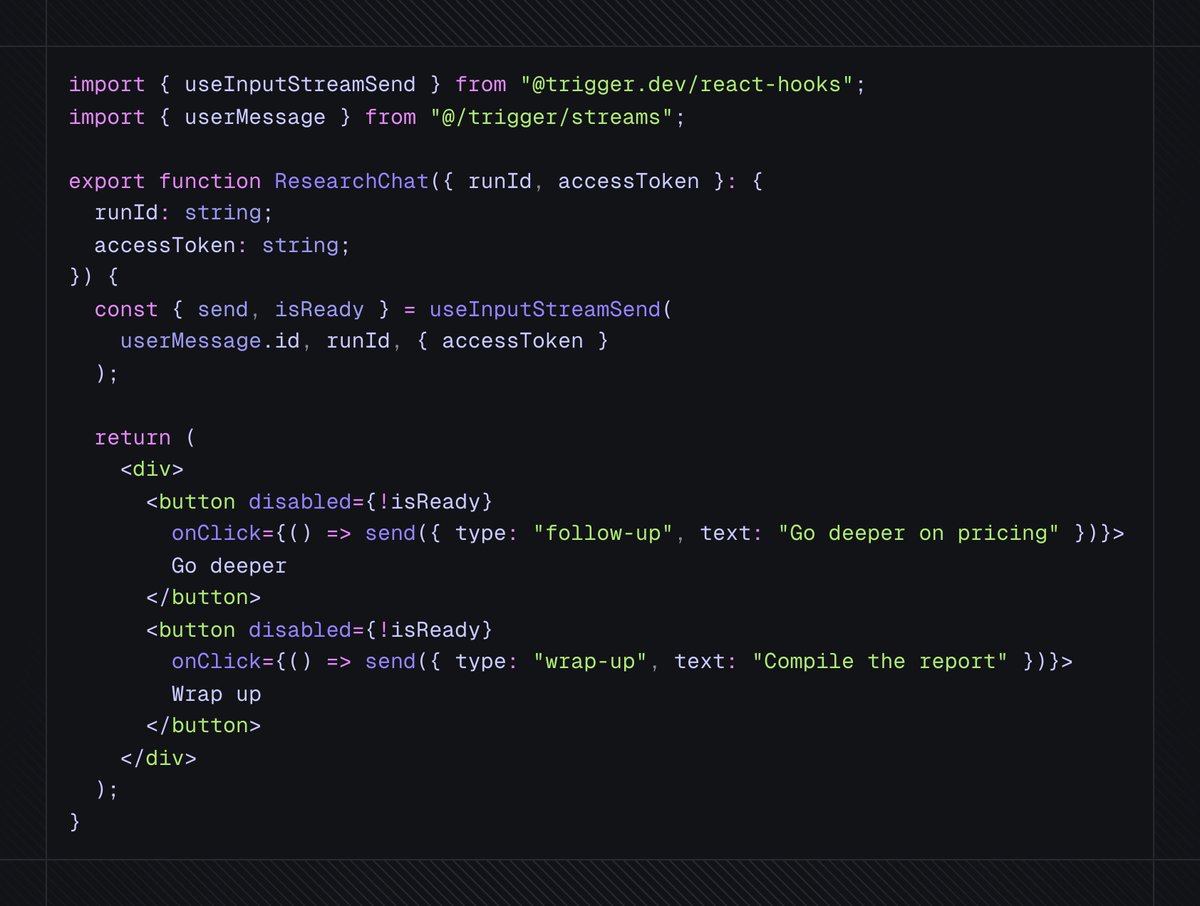
Task: Select userMessage in the second import line
Action: (256, 117)
